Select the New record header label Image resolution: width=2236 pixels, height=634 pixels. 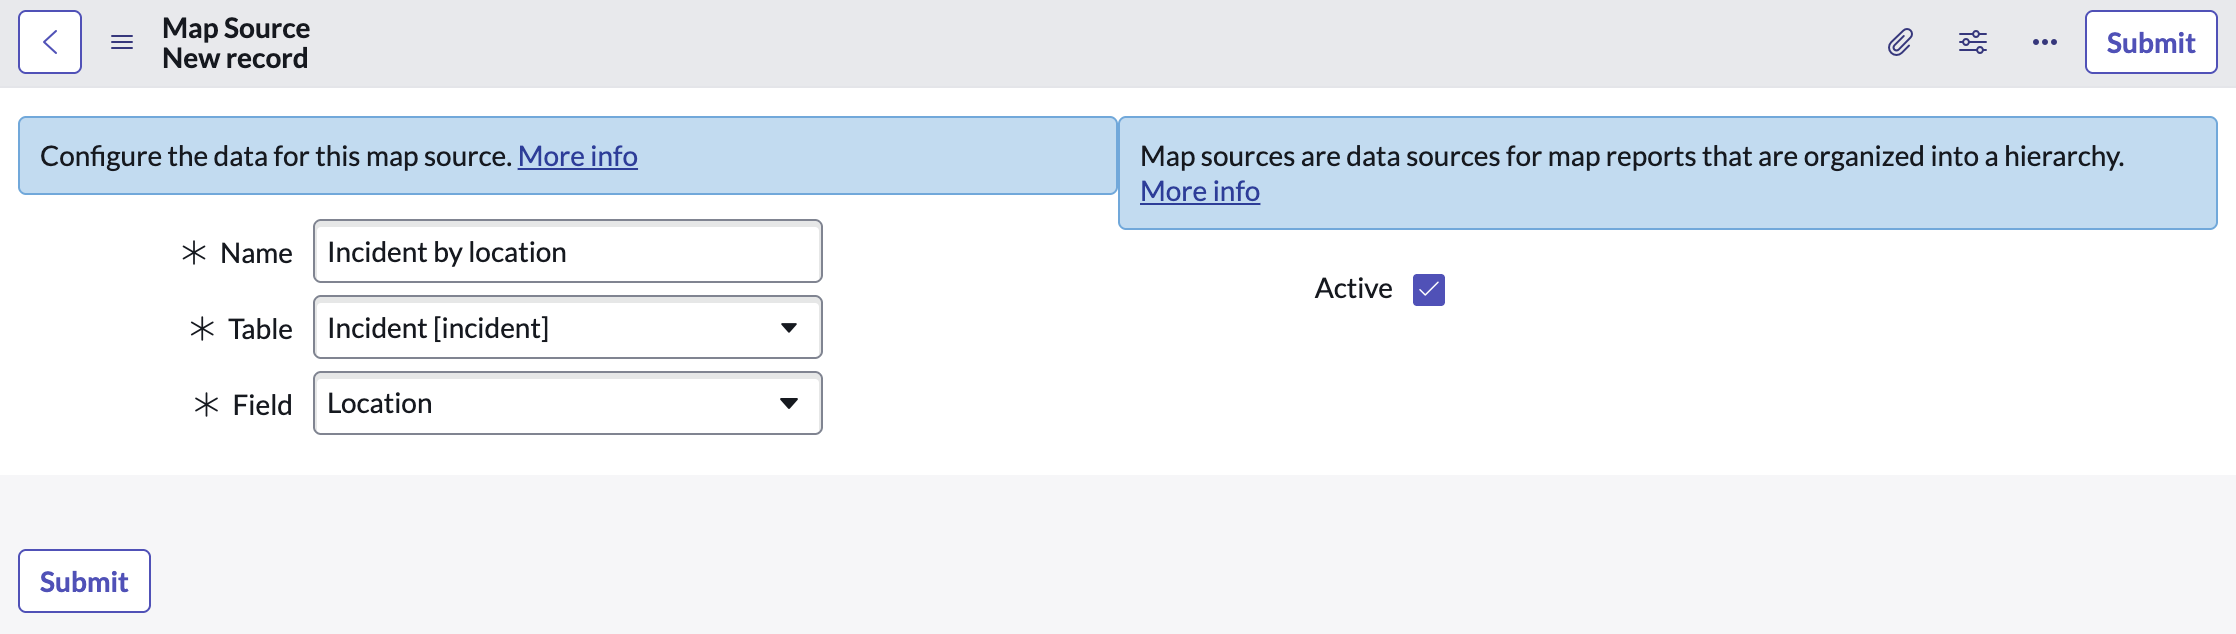tap(236, 58)
